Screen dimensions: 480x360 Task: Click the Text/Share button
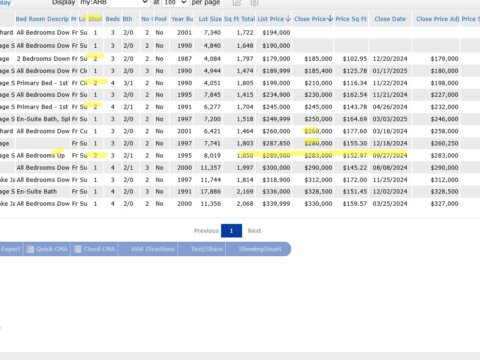(x=207, y=249)
